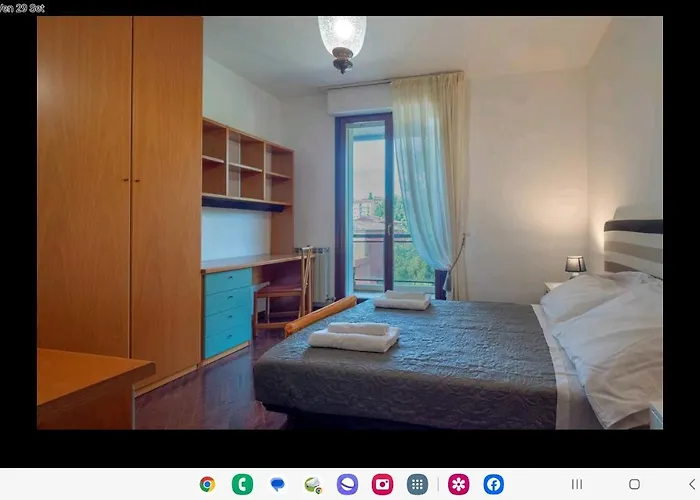Open the blue Messages app
This screenshot has height=500, width=700.
277,484
